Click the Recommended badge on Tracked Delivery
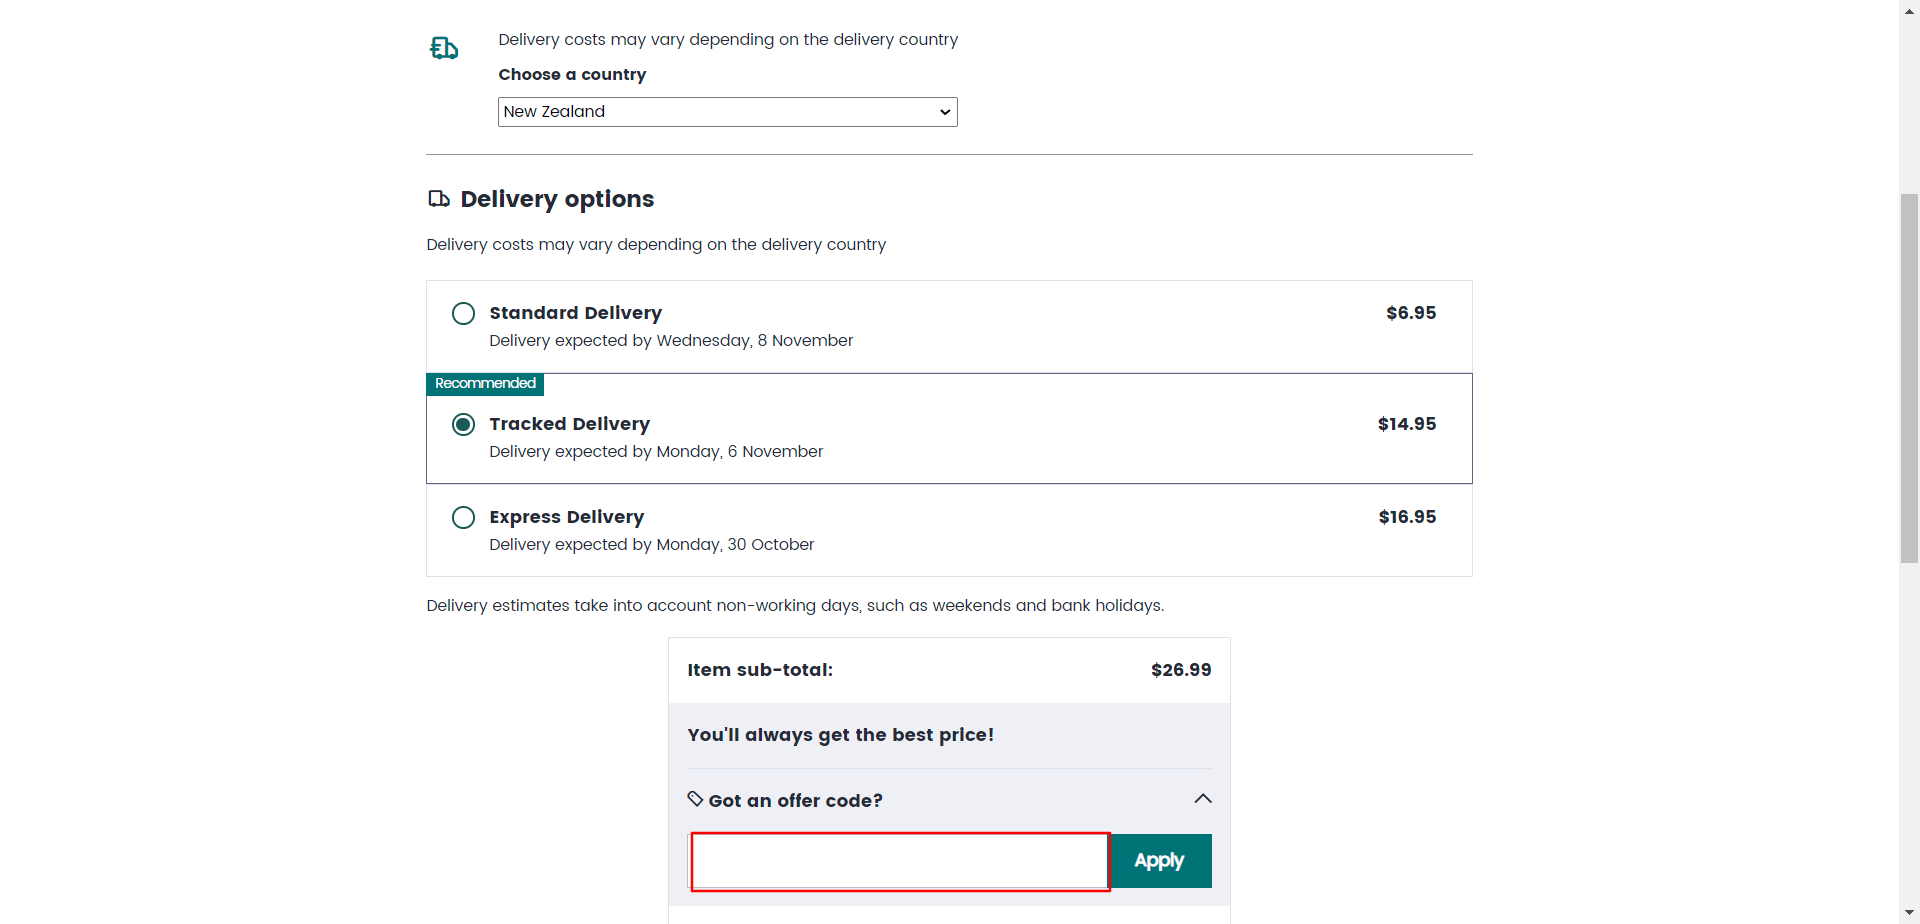 coord(485,383)
